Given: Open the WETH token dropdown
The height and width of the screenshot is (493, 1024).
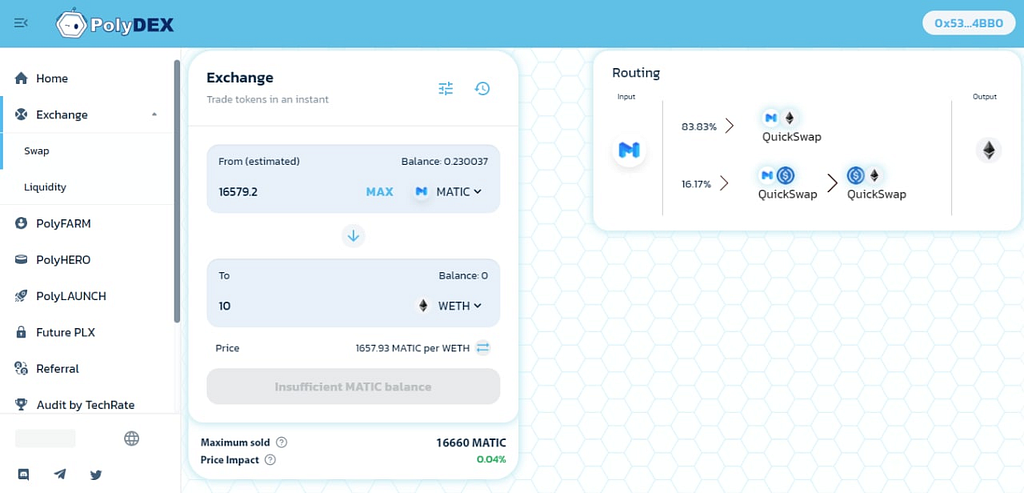Looking at the screenshot, I should 449,306.
